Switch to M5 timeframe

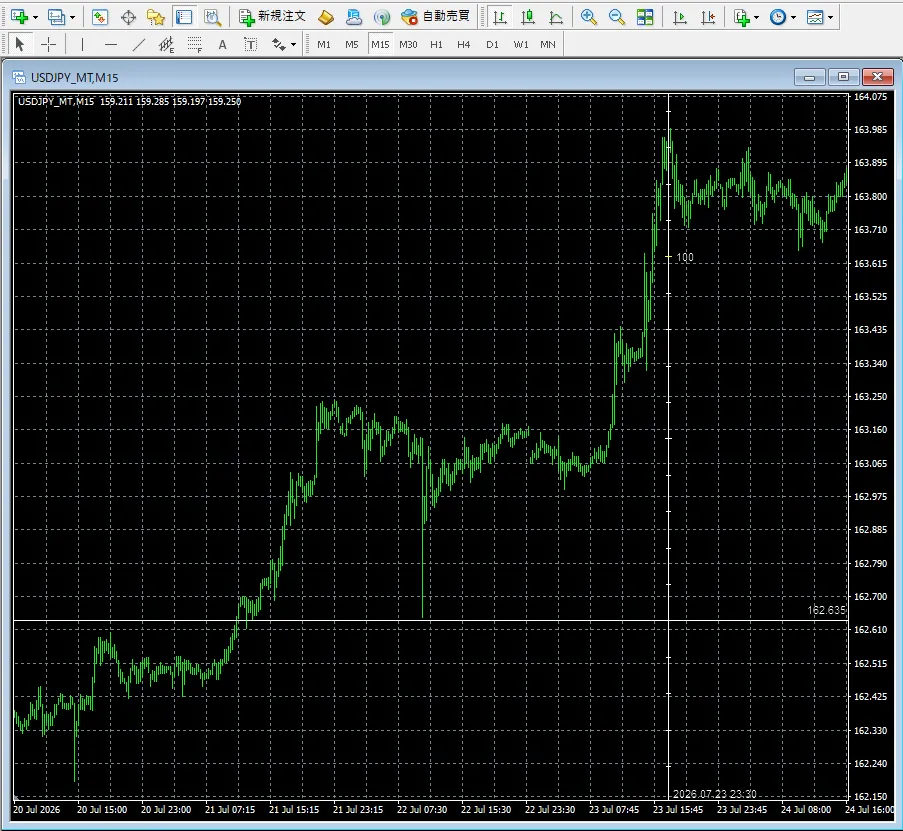coord(352,44)
